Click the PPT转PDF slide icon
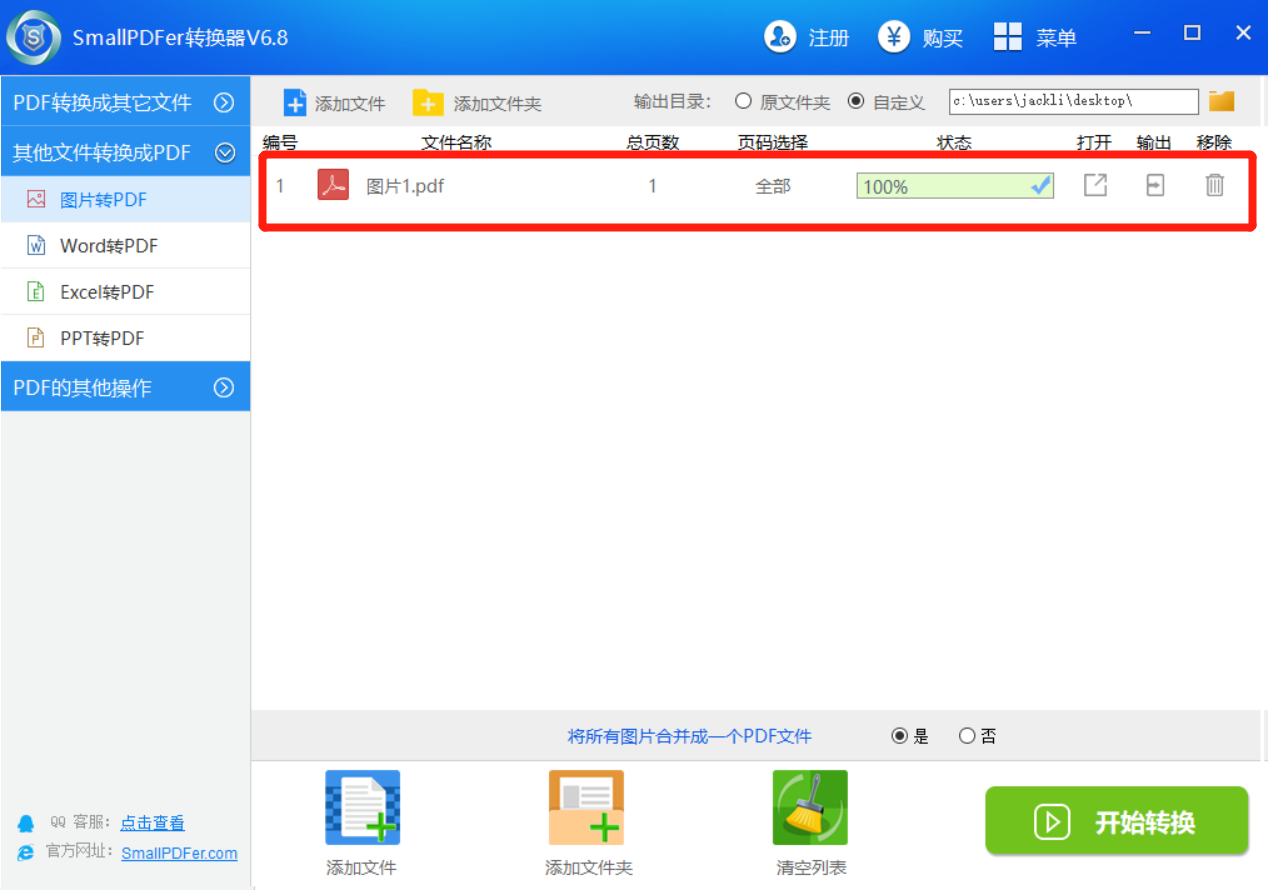This screenshot has height=890, width=1268. pyautogui.click(x=36, y=338)
